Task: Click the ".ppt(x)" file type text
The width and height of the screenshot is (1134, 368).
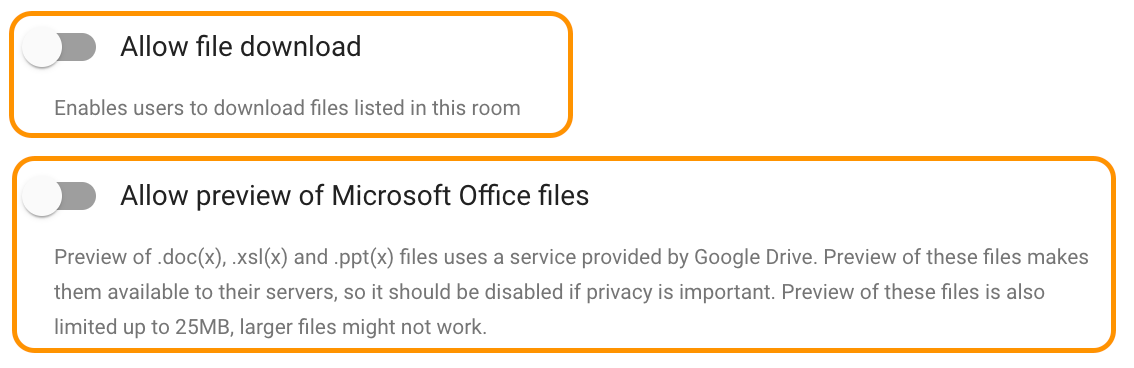Action: [364, 257]
